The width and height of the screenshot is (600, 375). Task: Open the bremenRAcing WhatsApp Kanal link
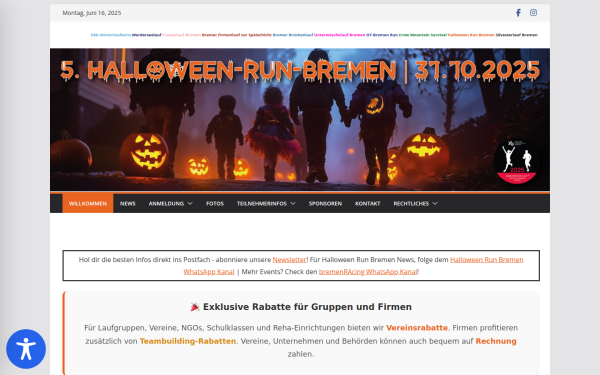[368, 272]
